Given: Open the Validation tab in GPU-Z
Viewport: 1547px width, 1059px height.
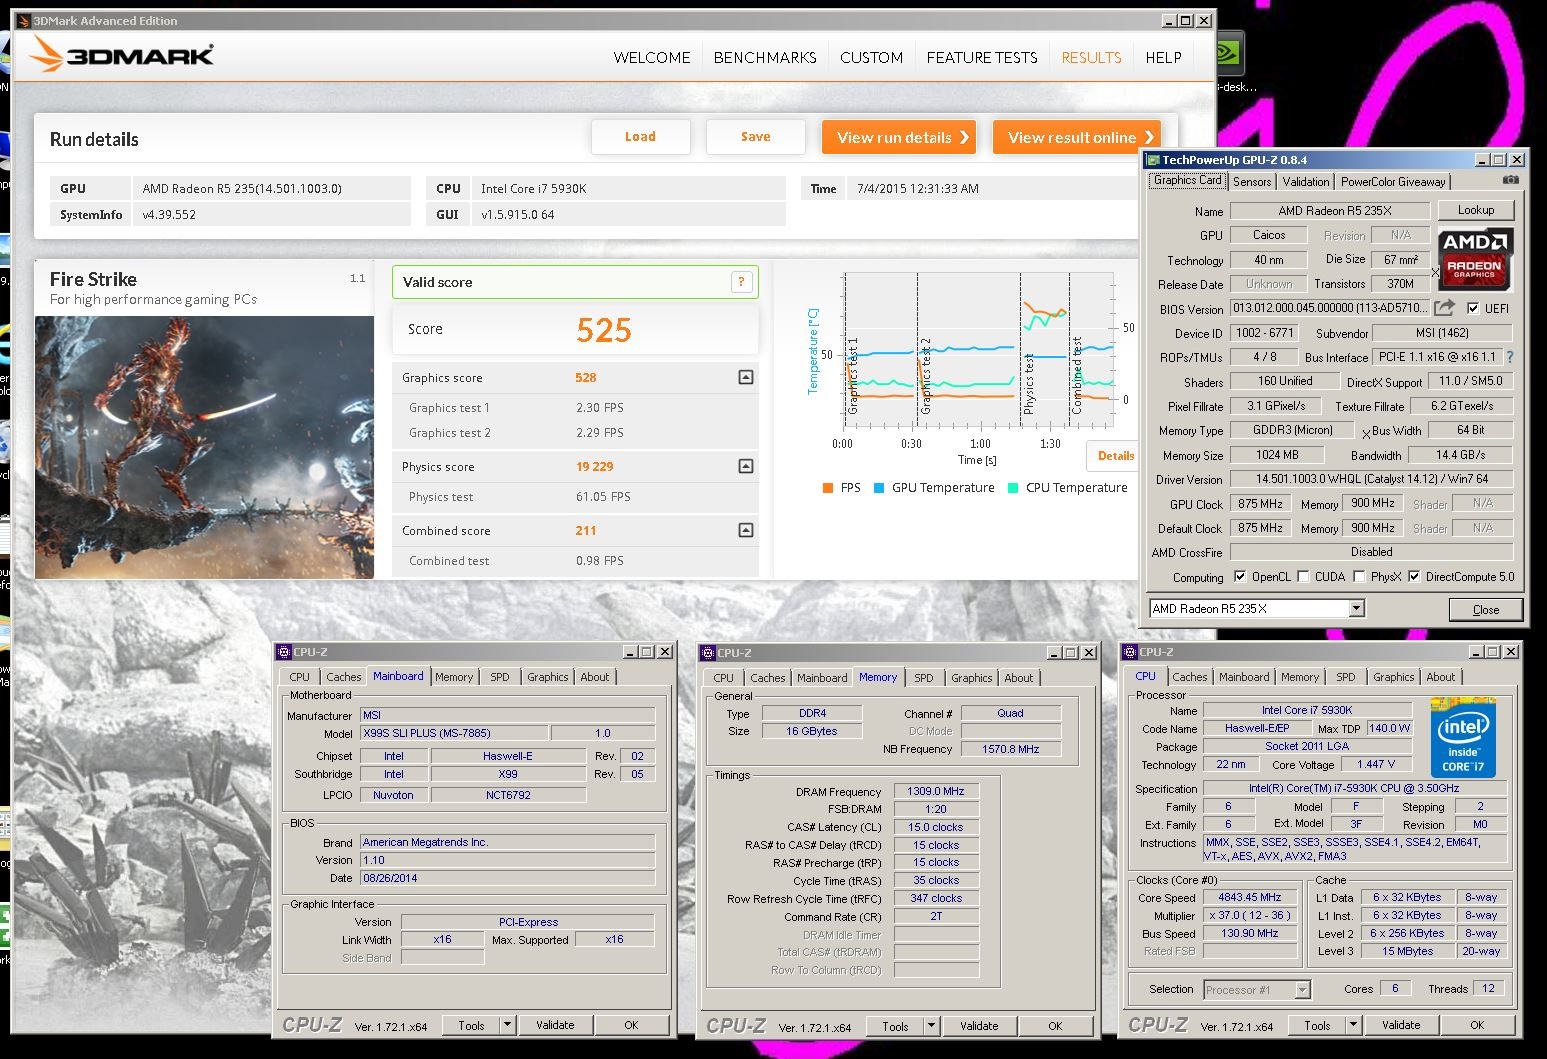Looking at the screenshot, I should point(1306,181).
